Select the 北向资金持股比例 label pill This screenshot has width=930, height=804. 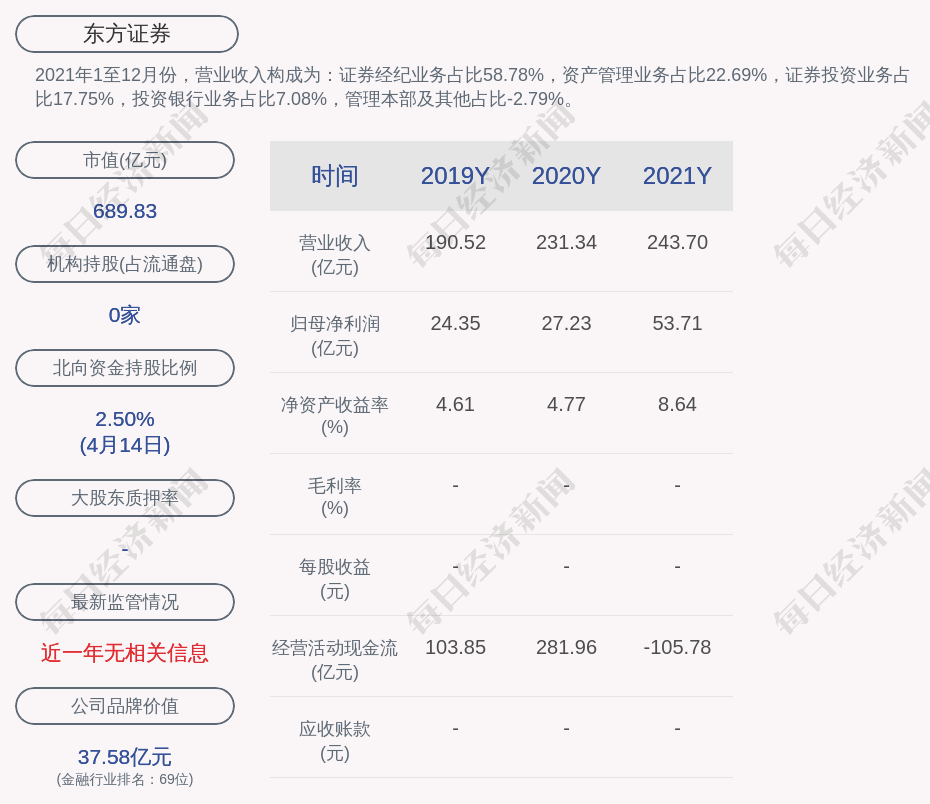point(125,368)
